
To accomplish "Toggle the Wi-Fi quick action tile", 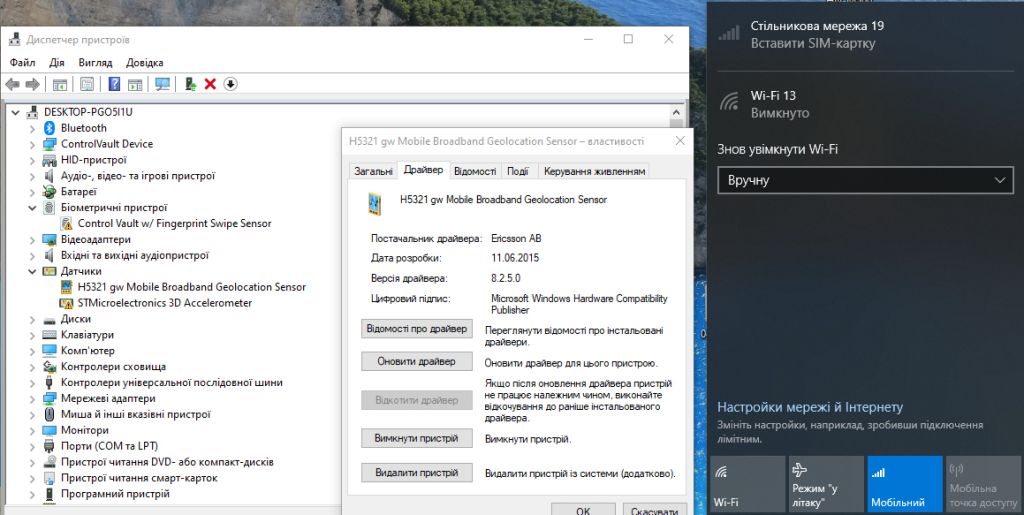I will pos(748,484).
